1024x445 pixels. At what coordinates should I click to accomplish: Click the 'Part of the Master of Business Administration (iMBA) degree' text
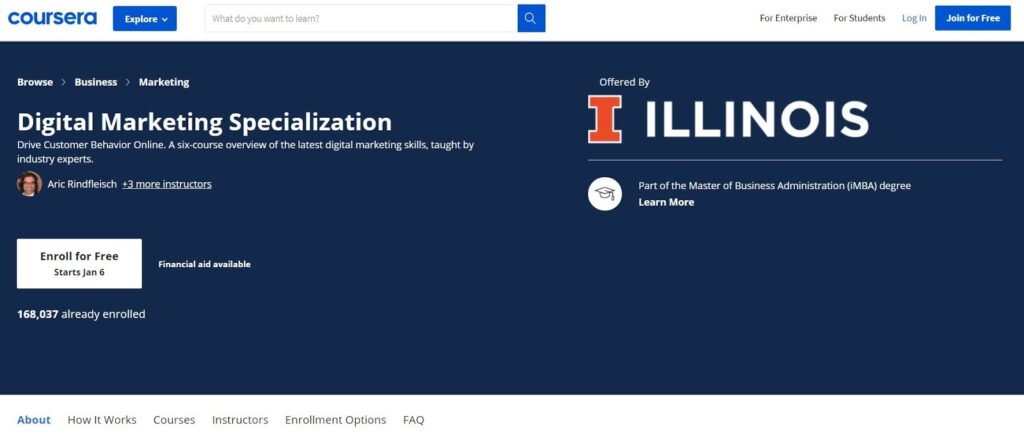click(775, 186)
